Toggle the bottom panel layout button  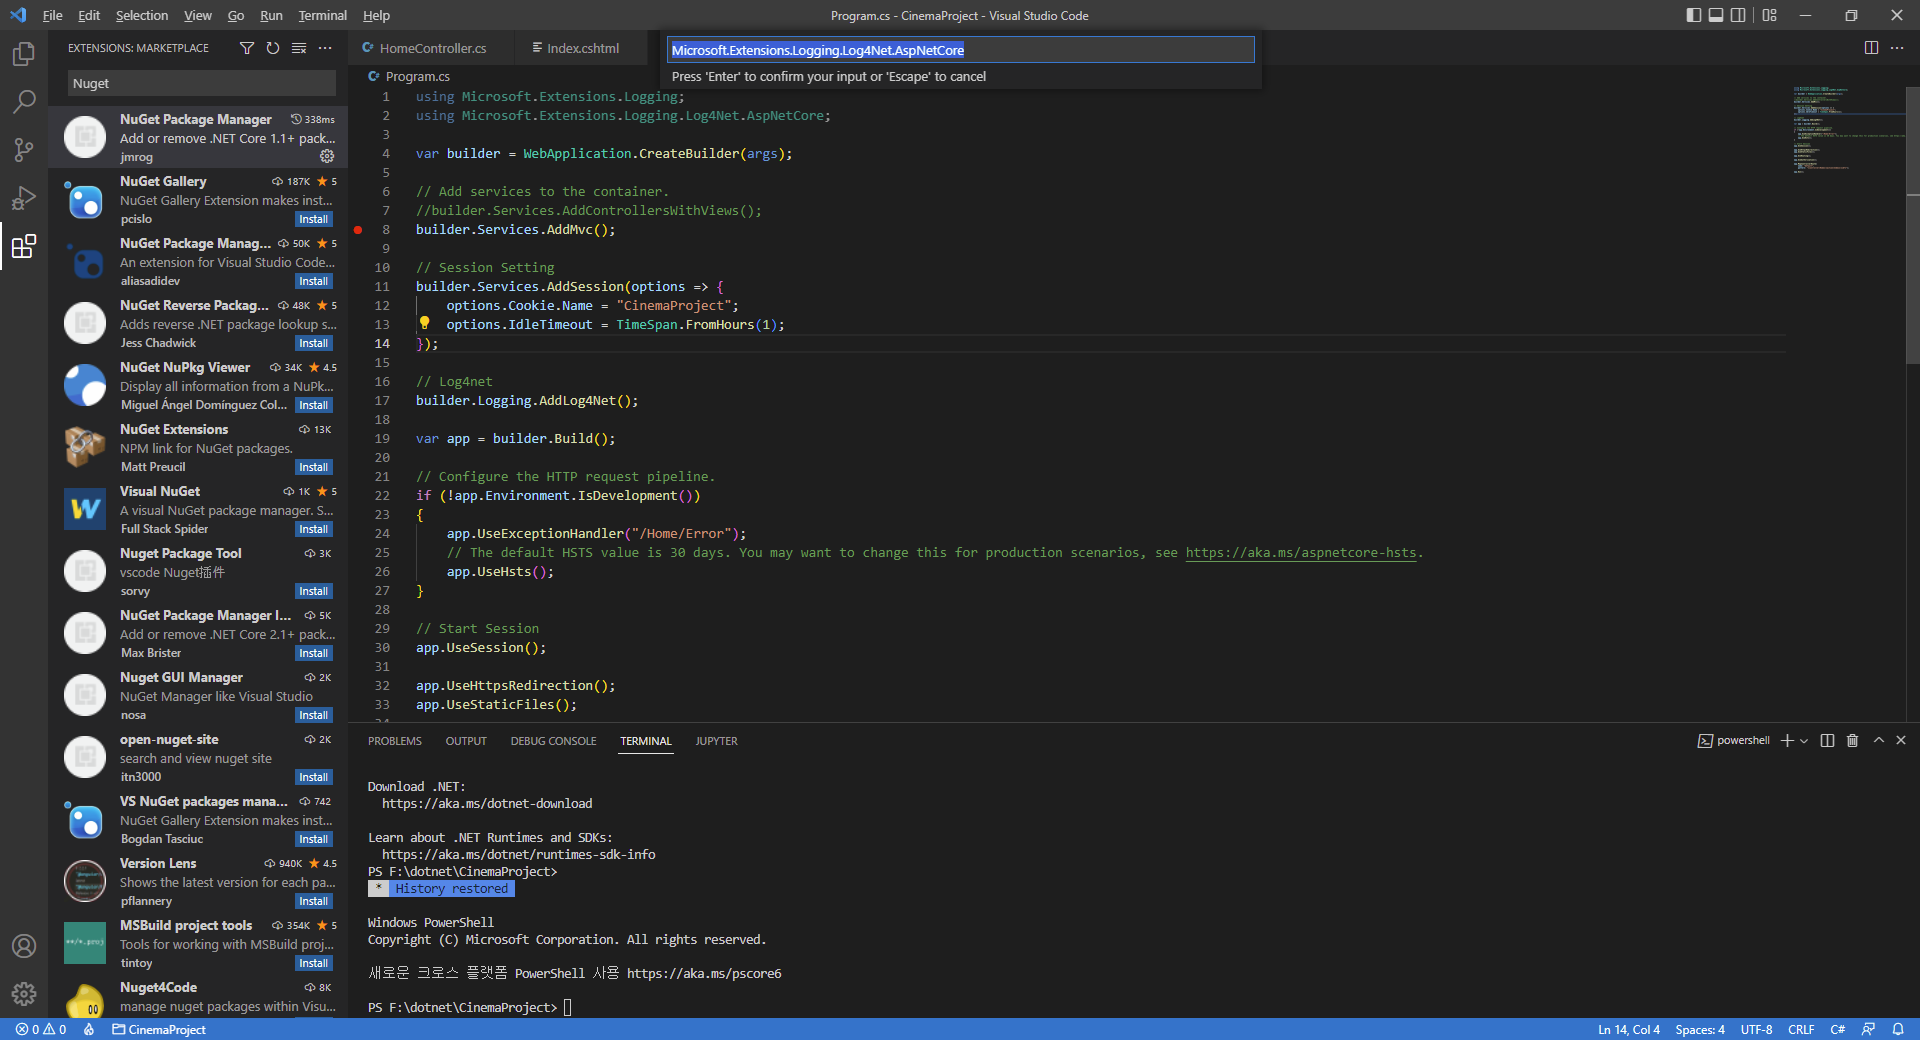[1716, 15]
